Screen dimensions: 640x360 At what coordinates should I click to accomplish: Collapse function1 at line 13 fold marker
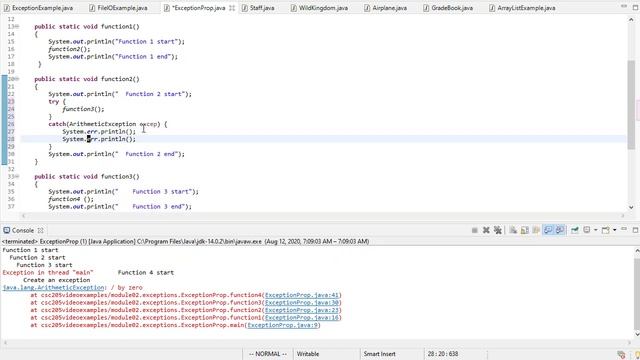pyautogui.click(x=17, y=27)
